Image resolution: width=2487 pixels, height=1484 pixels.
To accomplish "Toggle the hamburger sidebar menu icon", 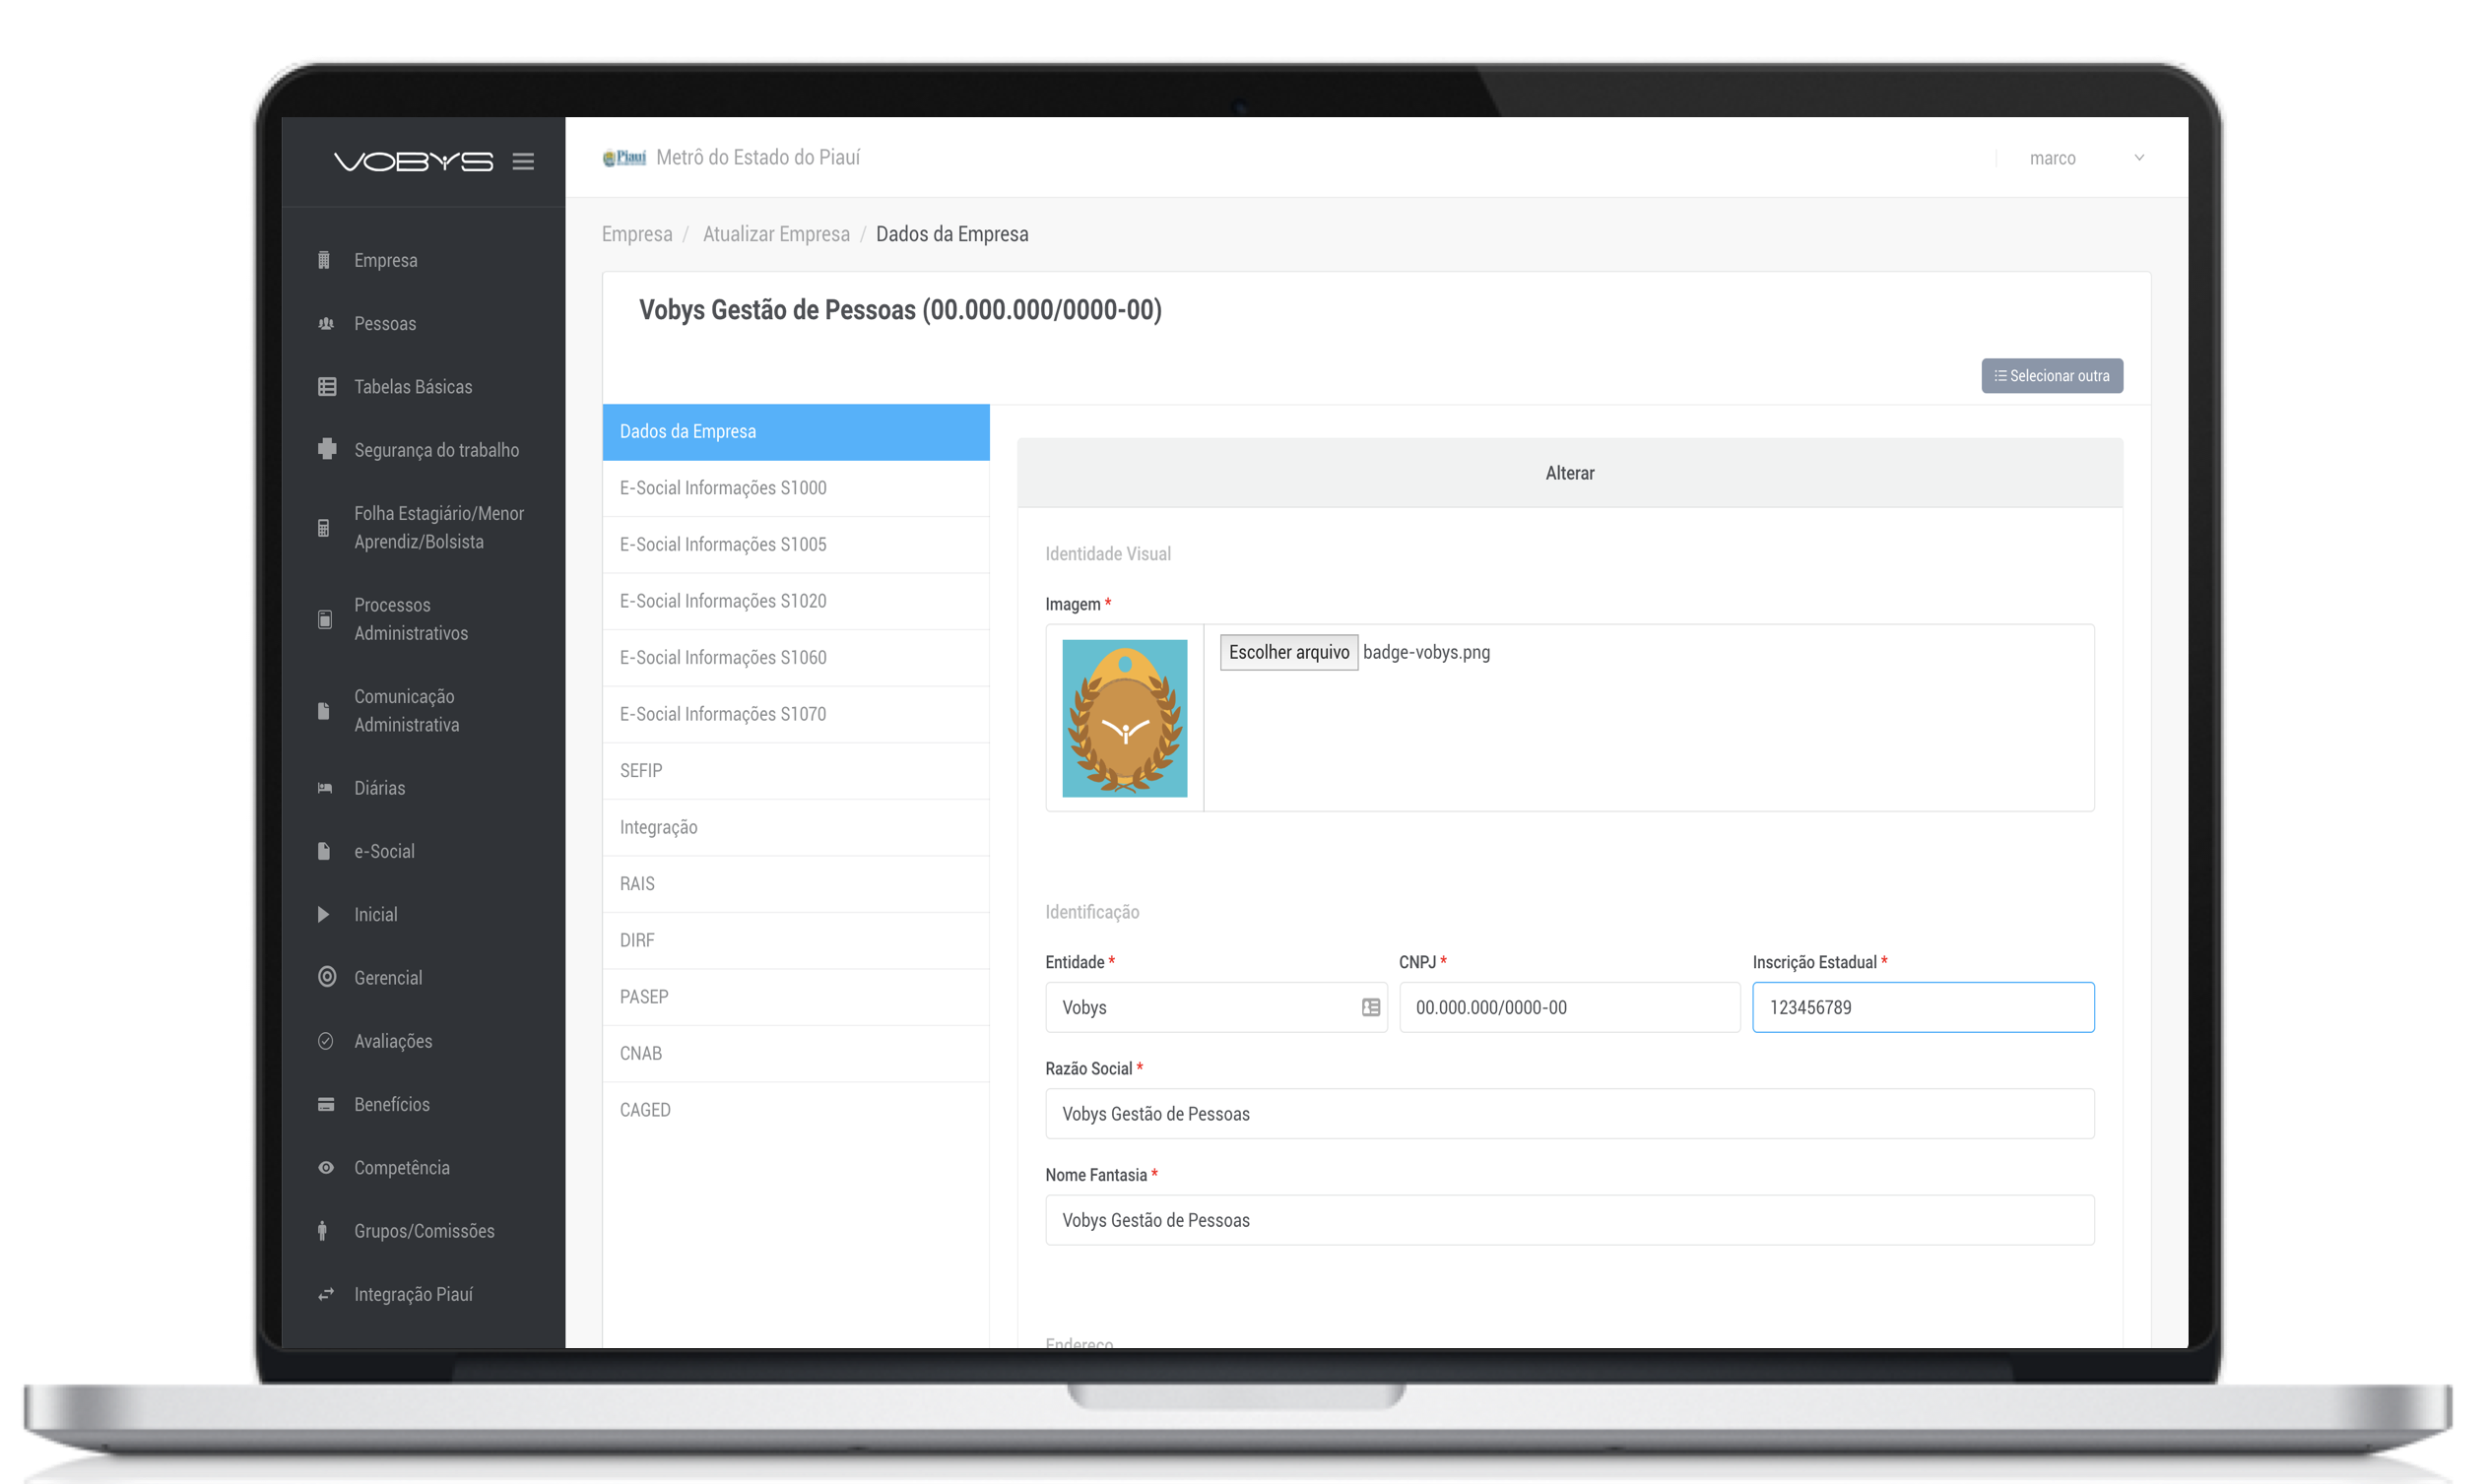I will (x=523, y=161).
